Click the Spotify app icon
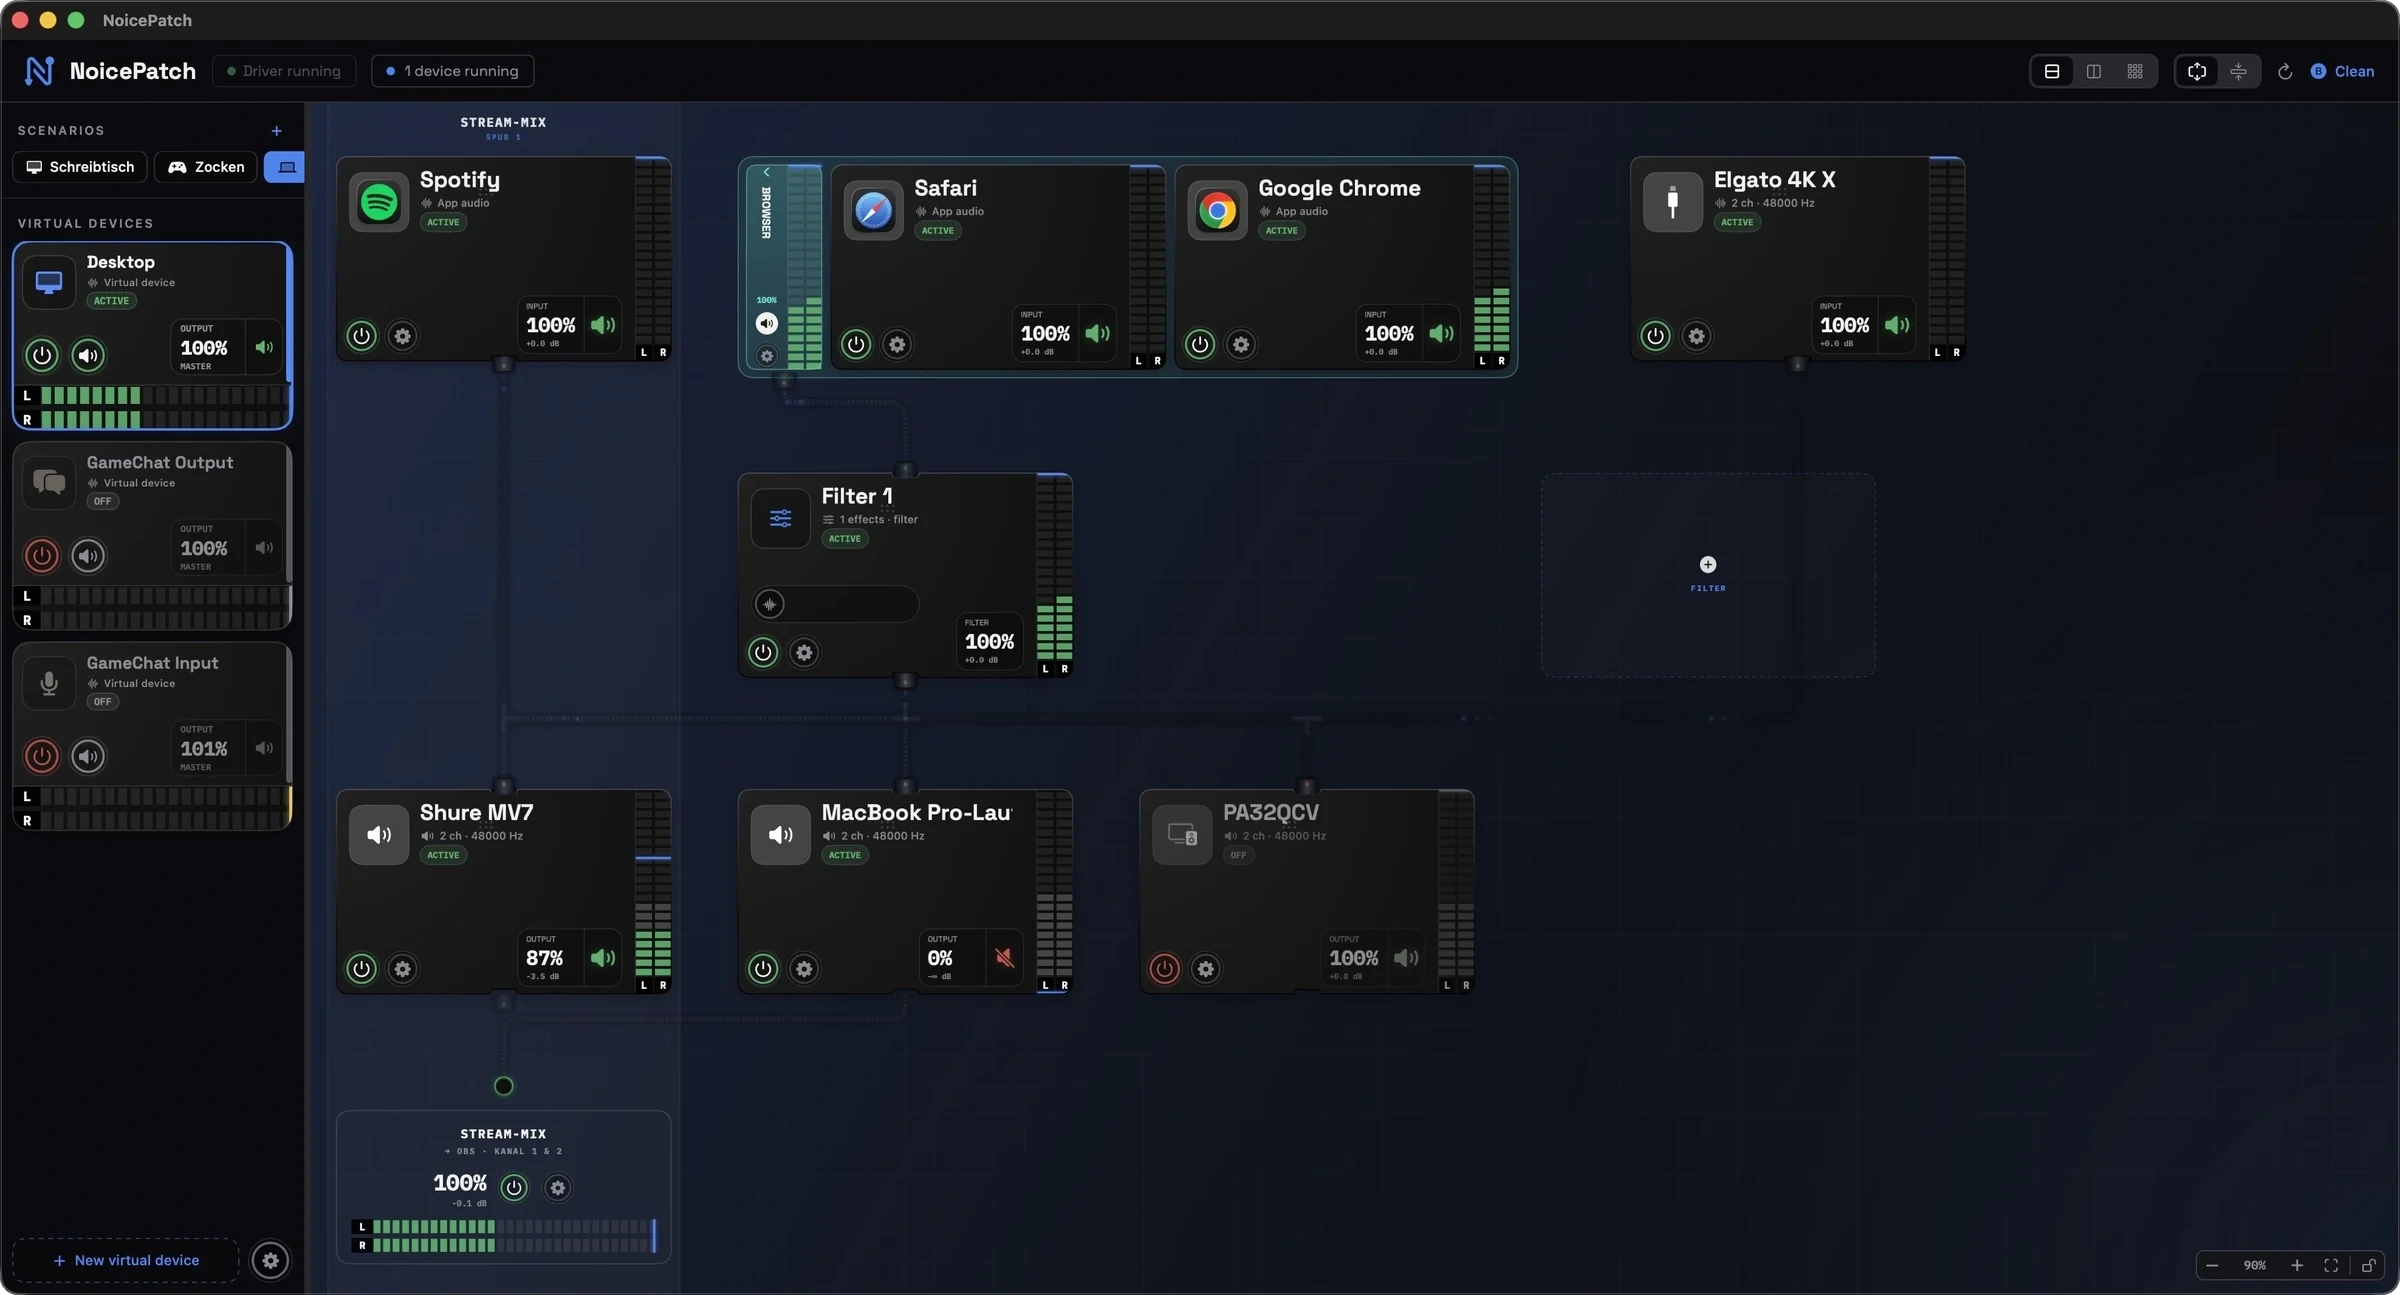 379,202
